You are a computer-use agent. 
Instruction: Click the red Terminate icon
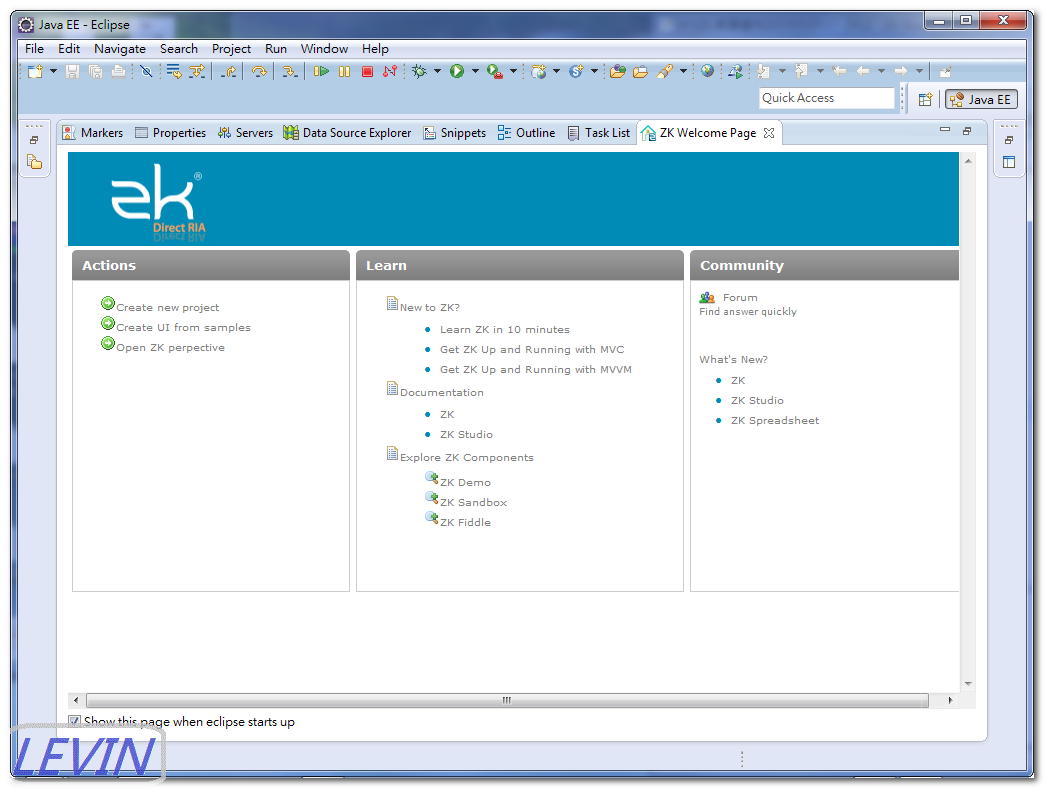[367, 71]
